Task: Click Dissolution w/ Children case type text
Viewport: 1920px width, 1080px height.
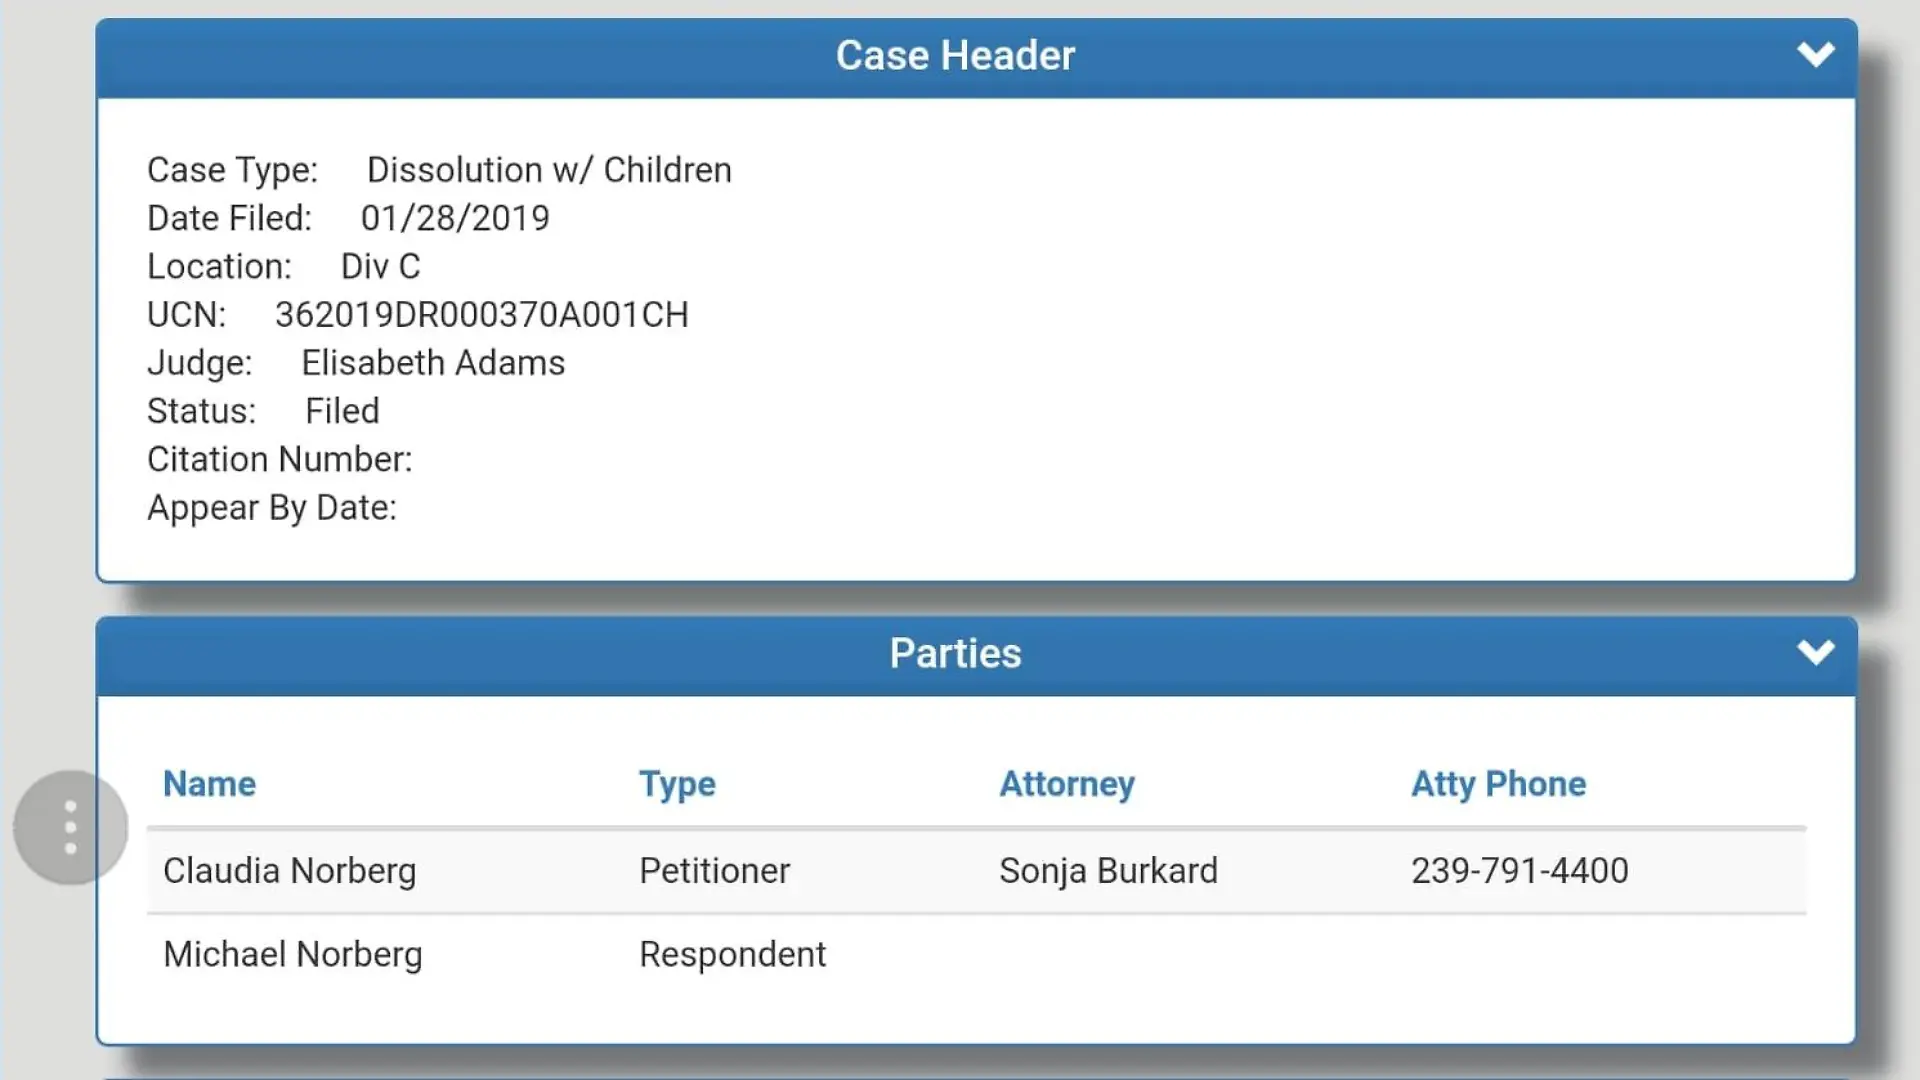Action: [549, 170]
